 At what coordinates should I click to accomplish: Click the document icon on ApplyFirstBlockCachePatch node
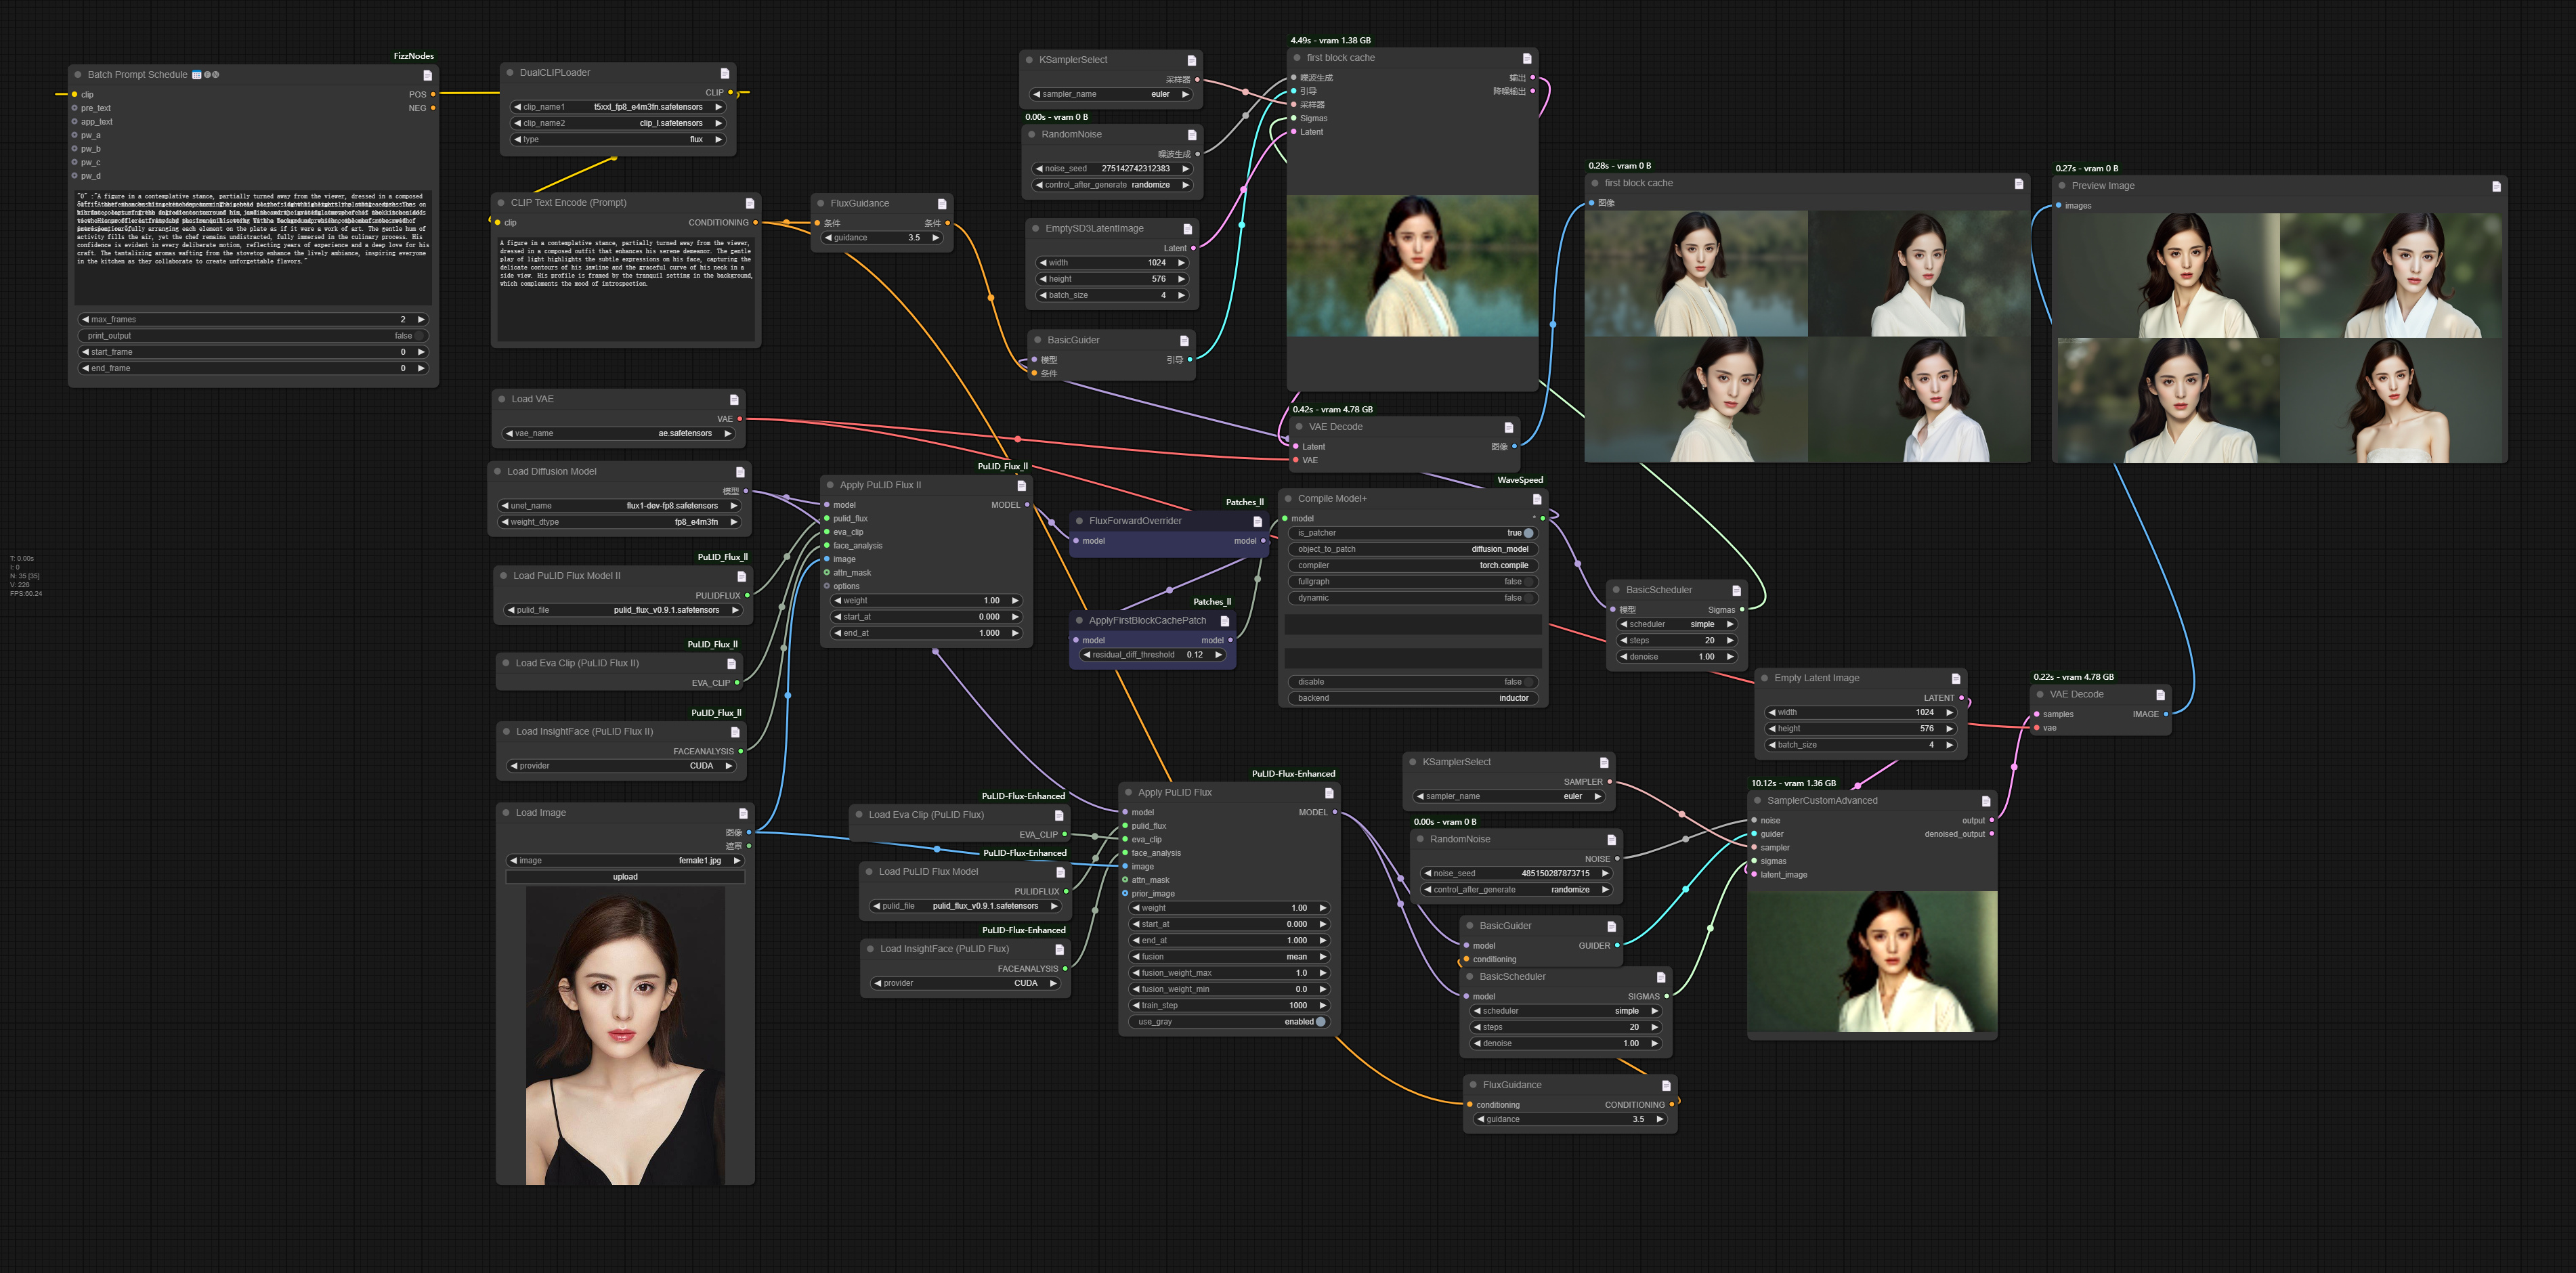(x=1225, y=621)
